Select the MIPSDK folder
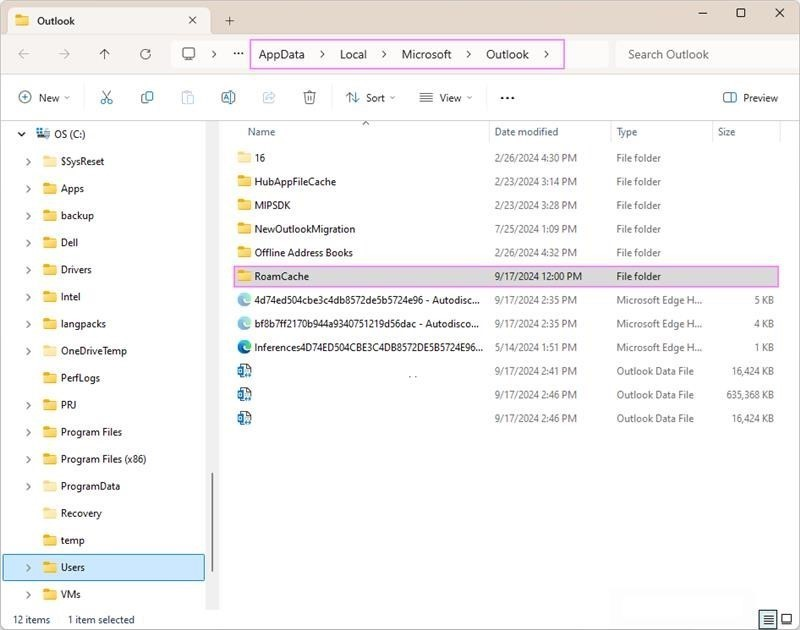 [506, 205]
